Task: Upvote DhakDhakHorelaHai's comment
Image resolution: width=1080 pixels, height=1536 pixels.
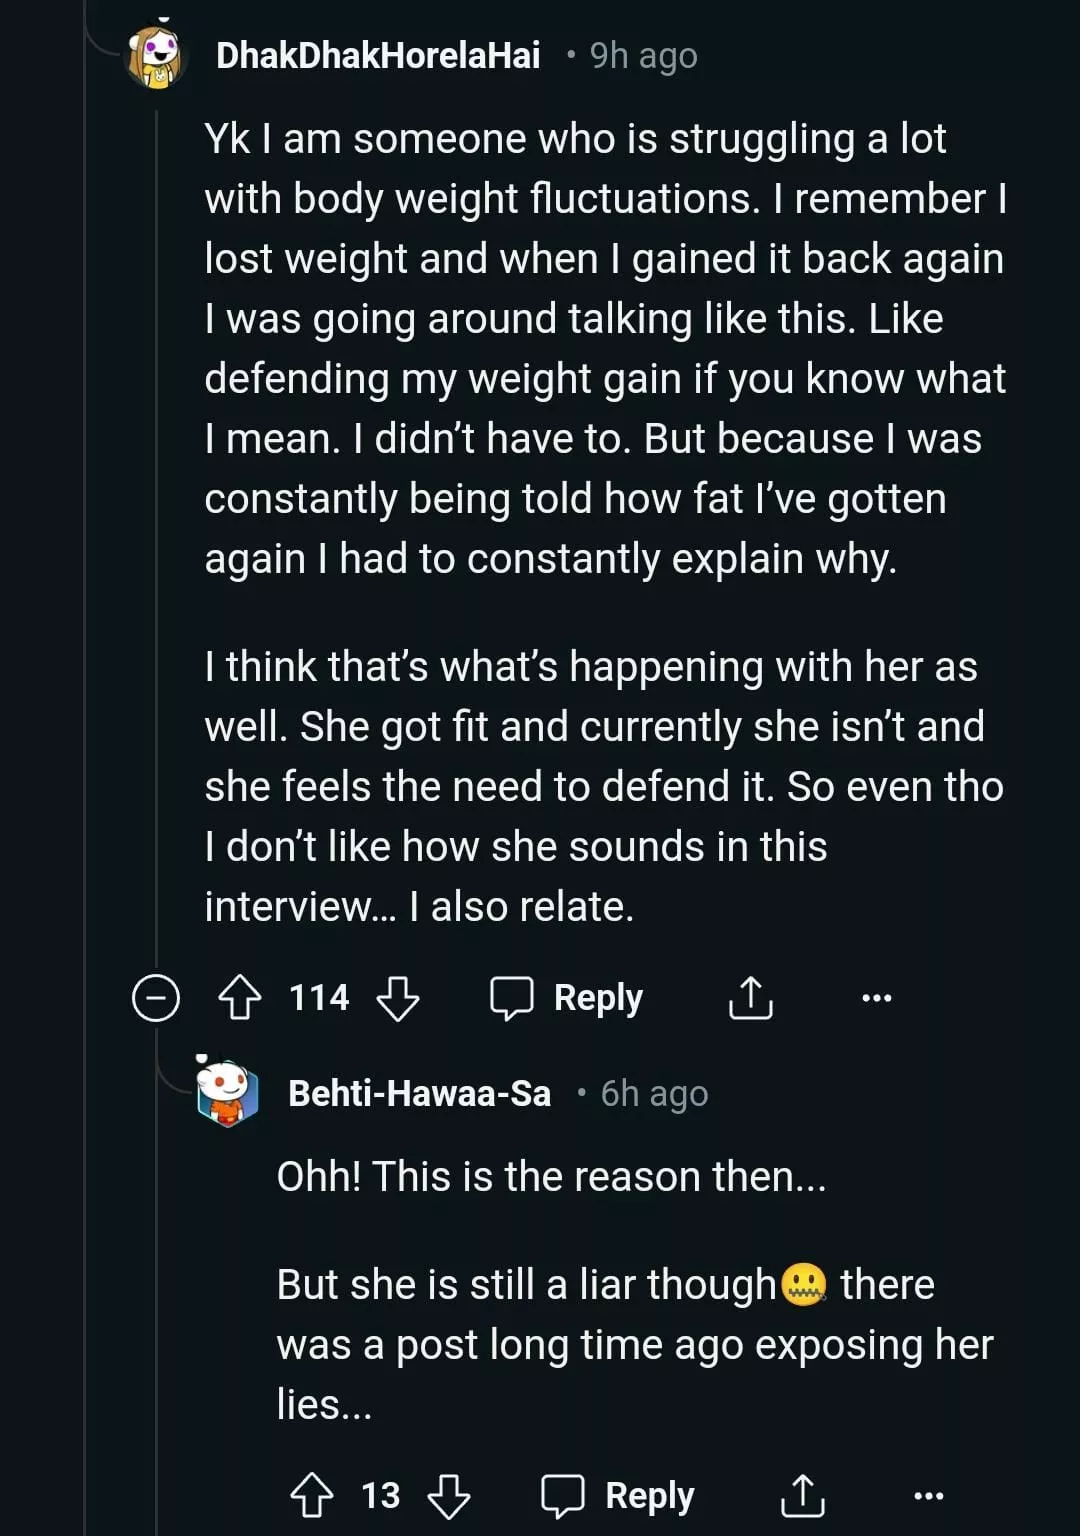Action: pos(239,998)
